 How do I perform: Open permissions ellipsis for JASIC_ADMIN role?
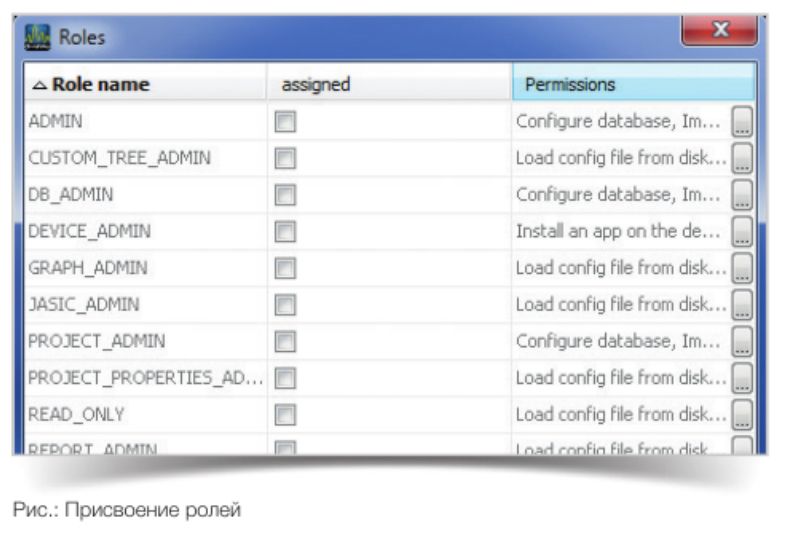[x=742, y=305]
